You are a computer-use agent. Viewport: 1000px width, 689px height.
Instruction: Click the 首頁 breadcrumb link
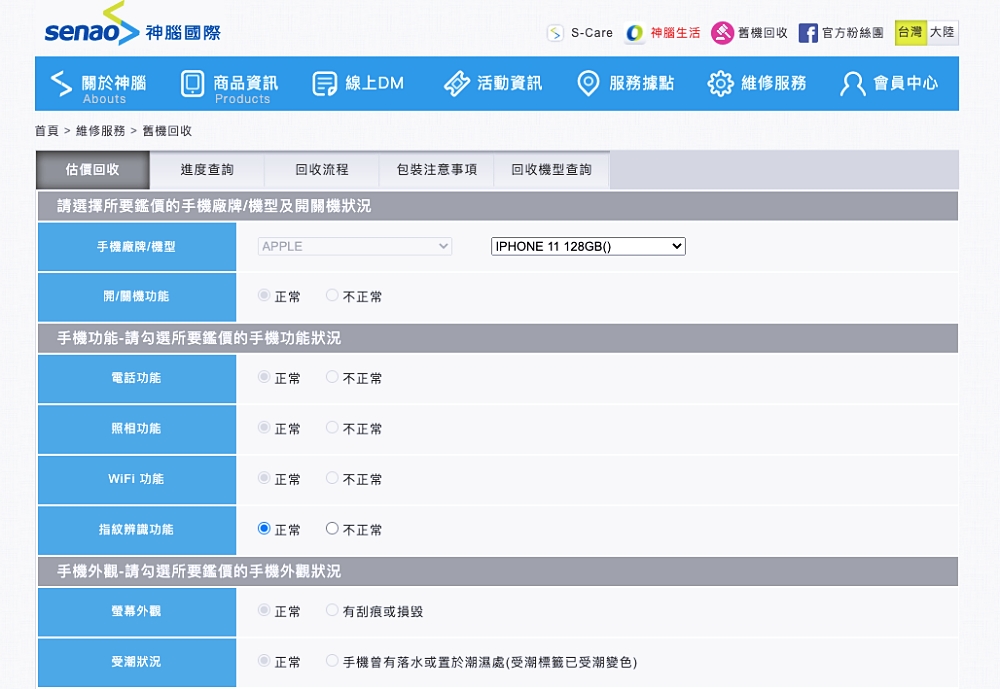[x=47, y=131]
